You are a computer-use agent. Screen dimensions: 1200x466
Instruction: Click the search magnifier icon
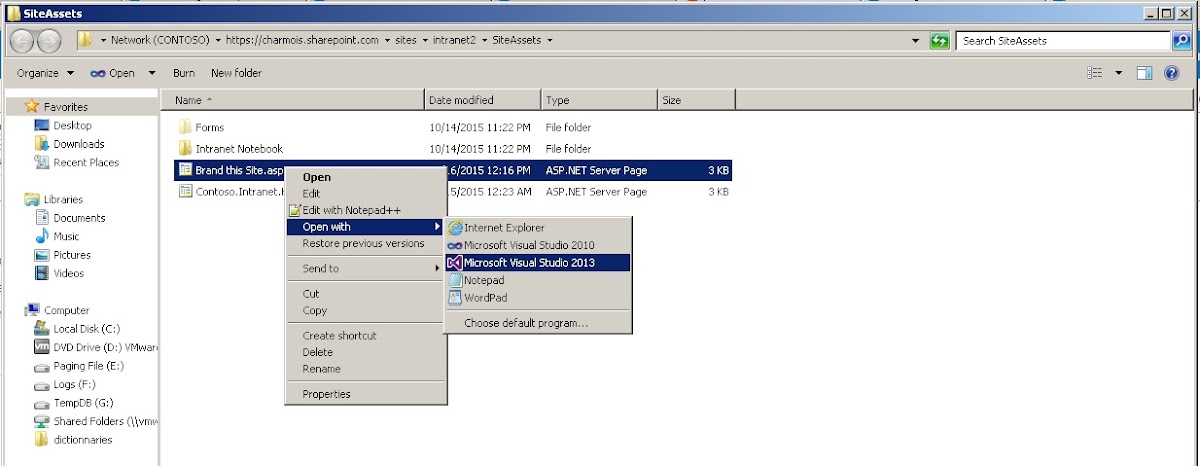[1181, 41]
